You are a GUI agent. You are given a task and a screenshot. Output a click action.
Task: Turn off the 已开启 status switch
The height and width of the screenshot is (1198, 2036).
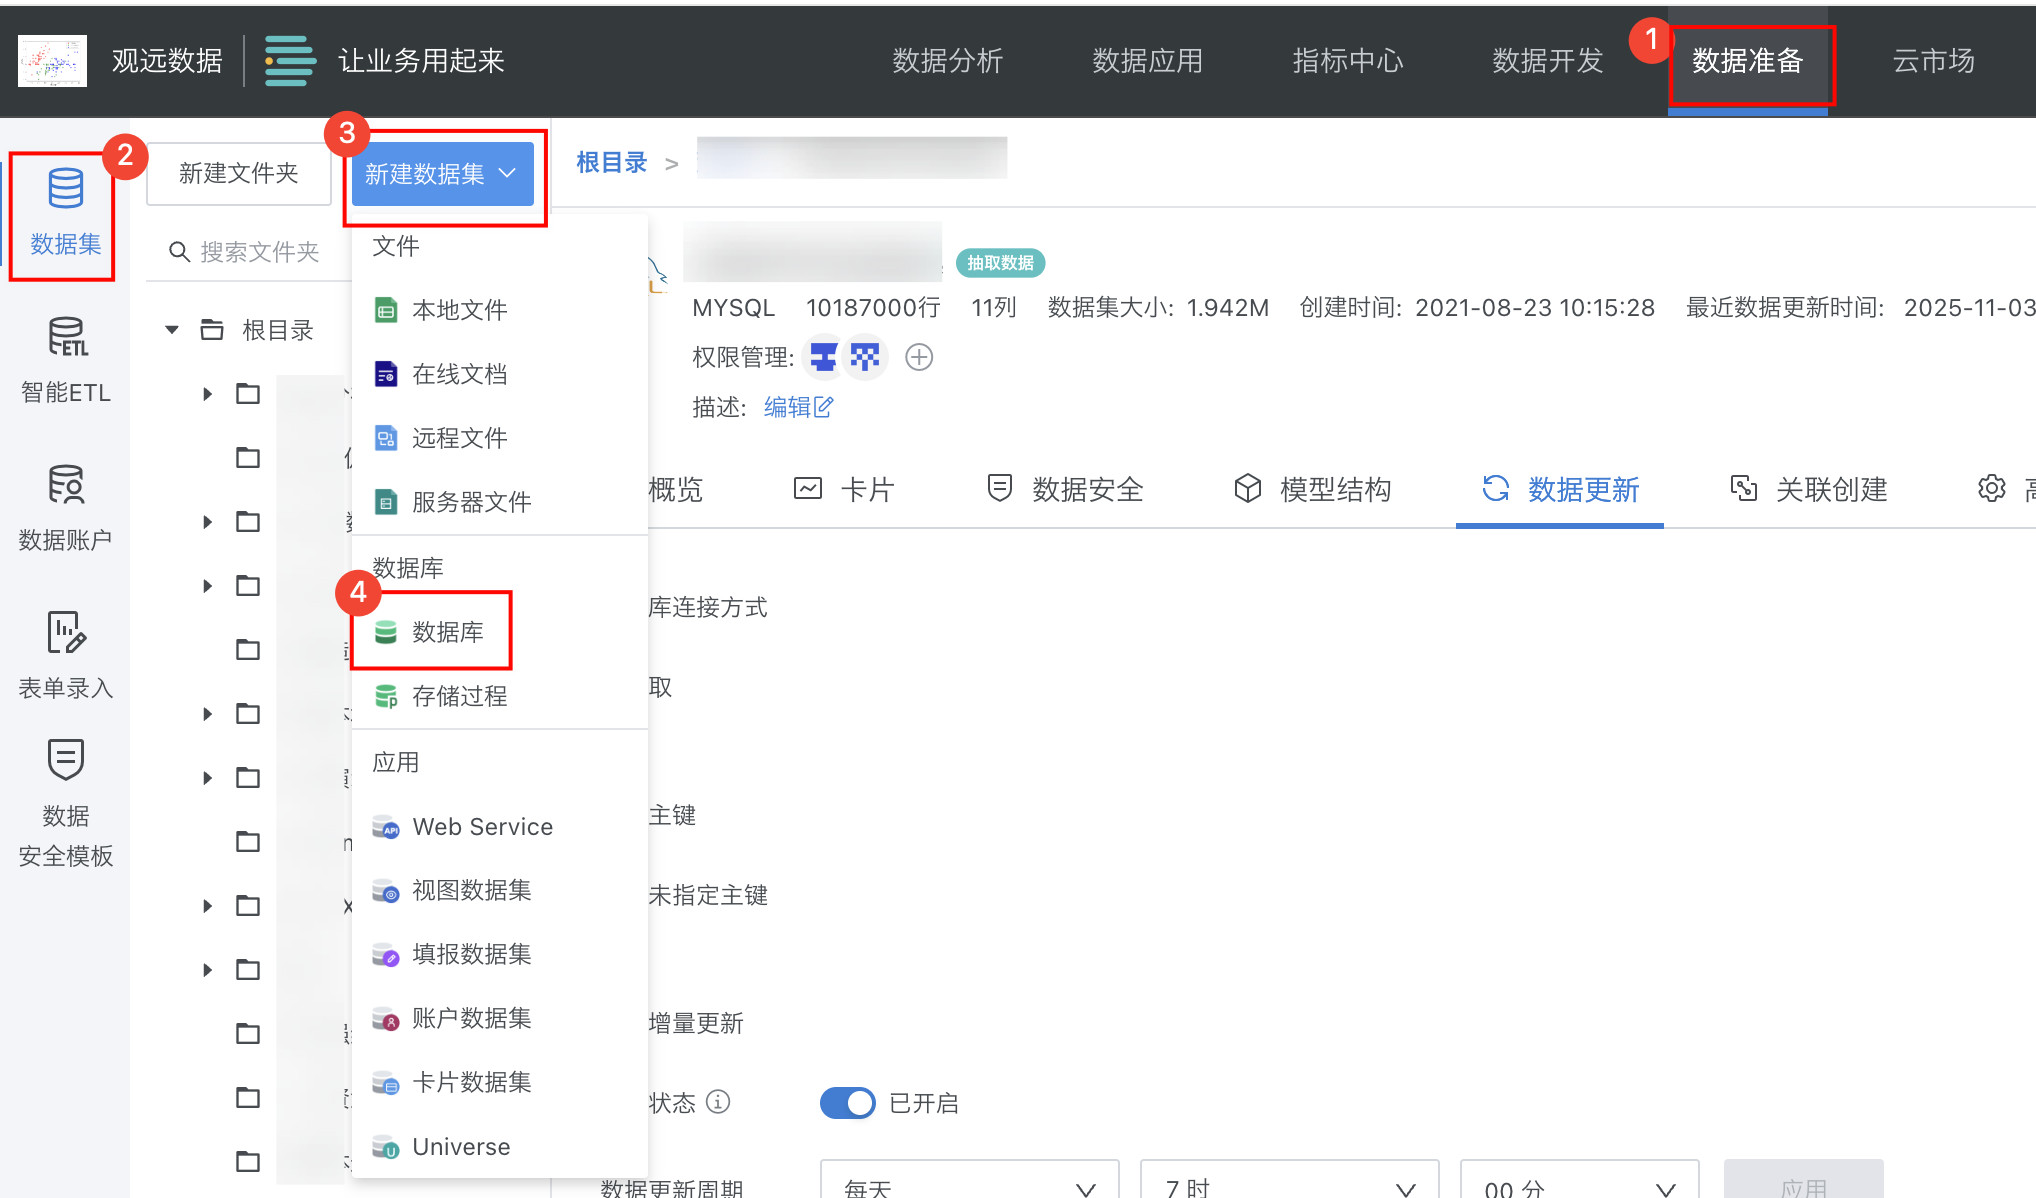(x=847, y=1103)
